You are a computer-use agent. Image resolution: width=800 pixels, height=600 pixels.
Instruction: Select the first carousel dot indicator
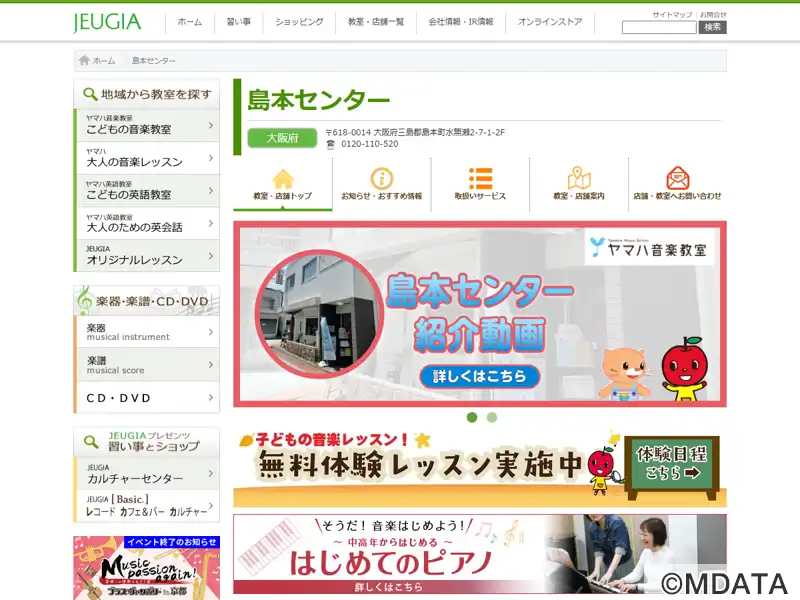[x=472, y=417]
